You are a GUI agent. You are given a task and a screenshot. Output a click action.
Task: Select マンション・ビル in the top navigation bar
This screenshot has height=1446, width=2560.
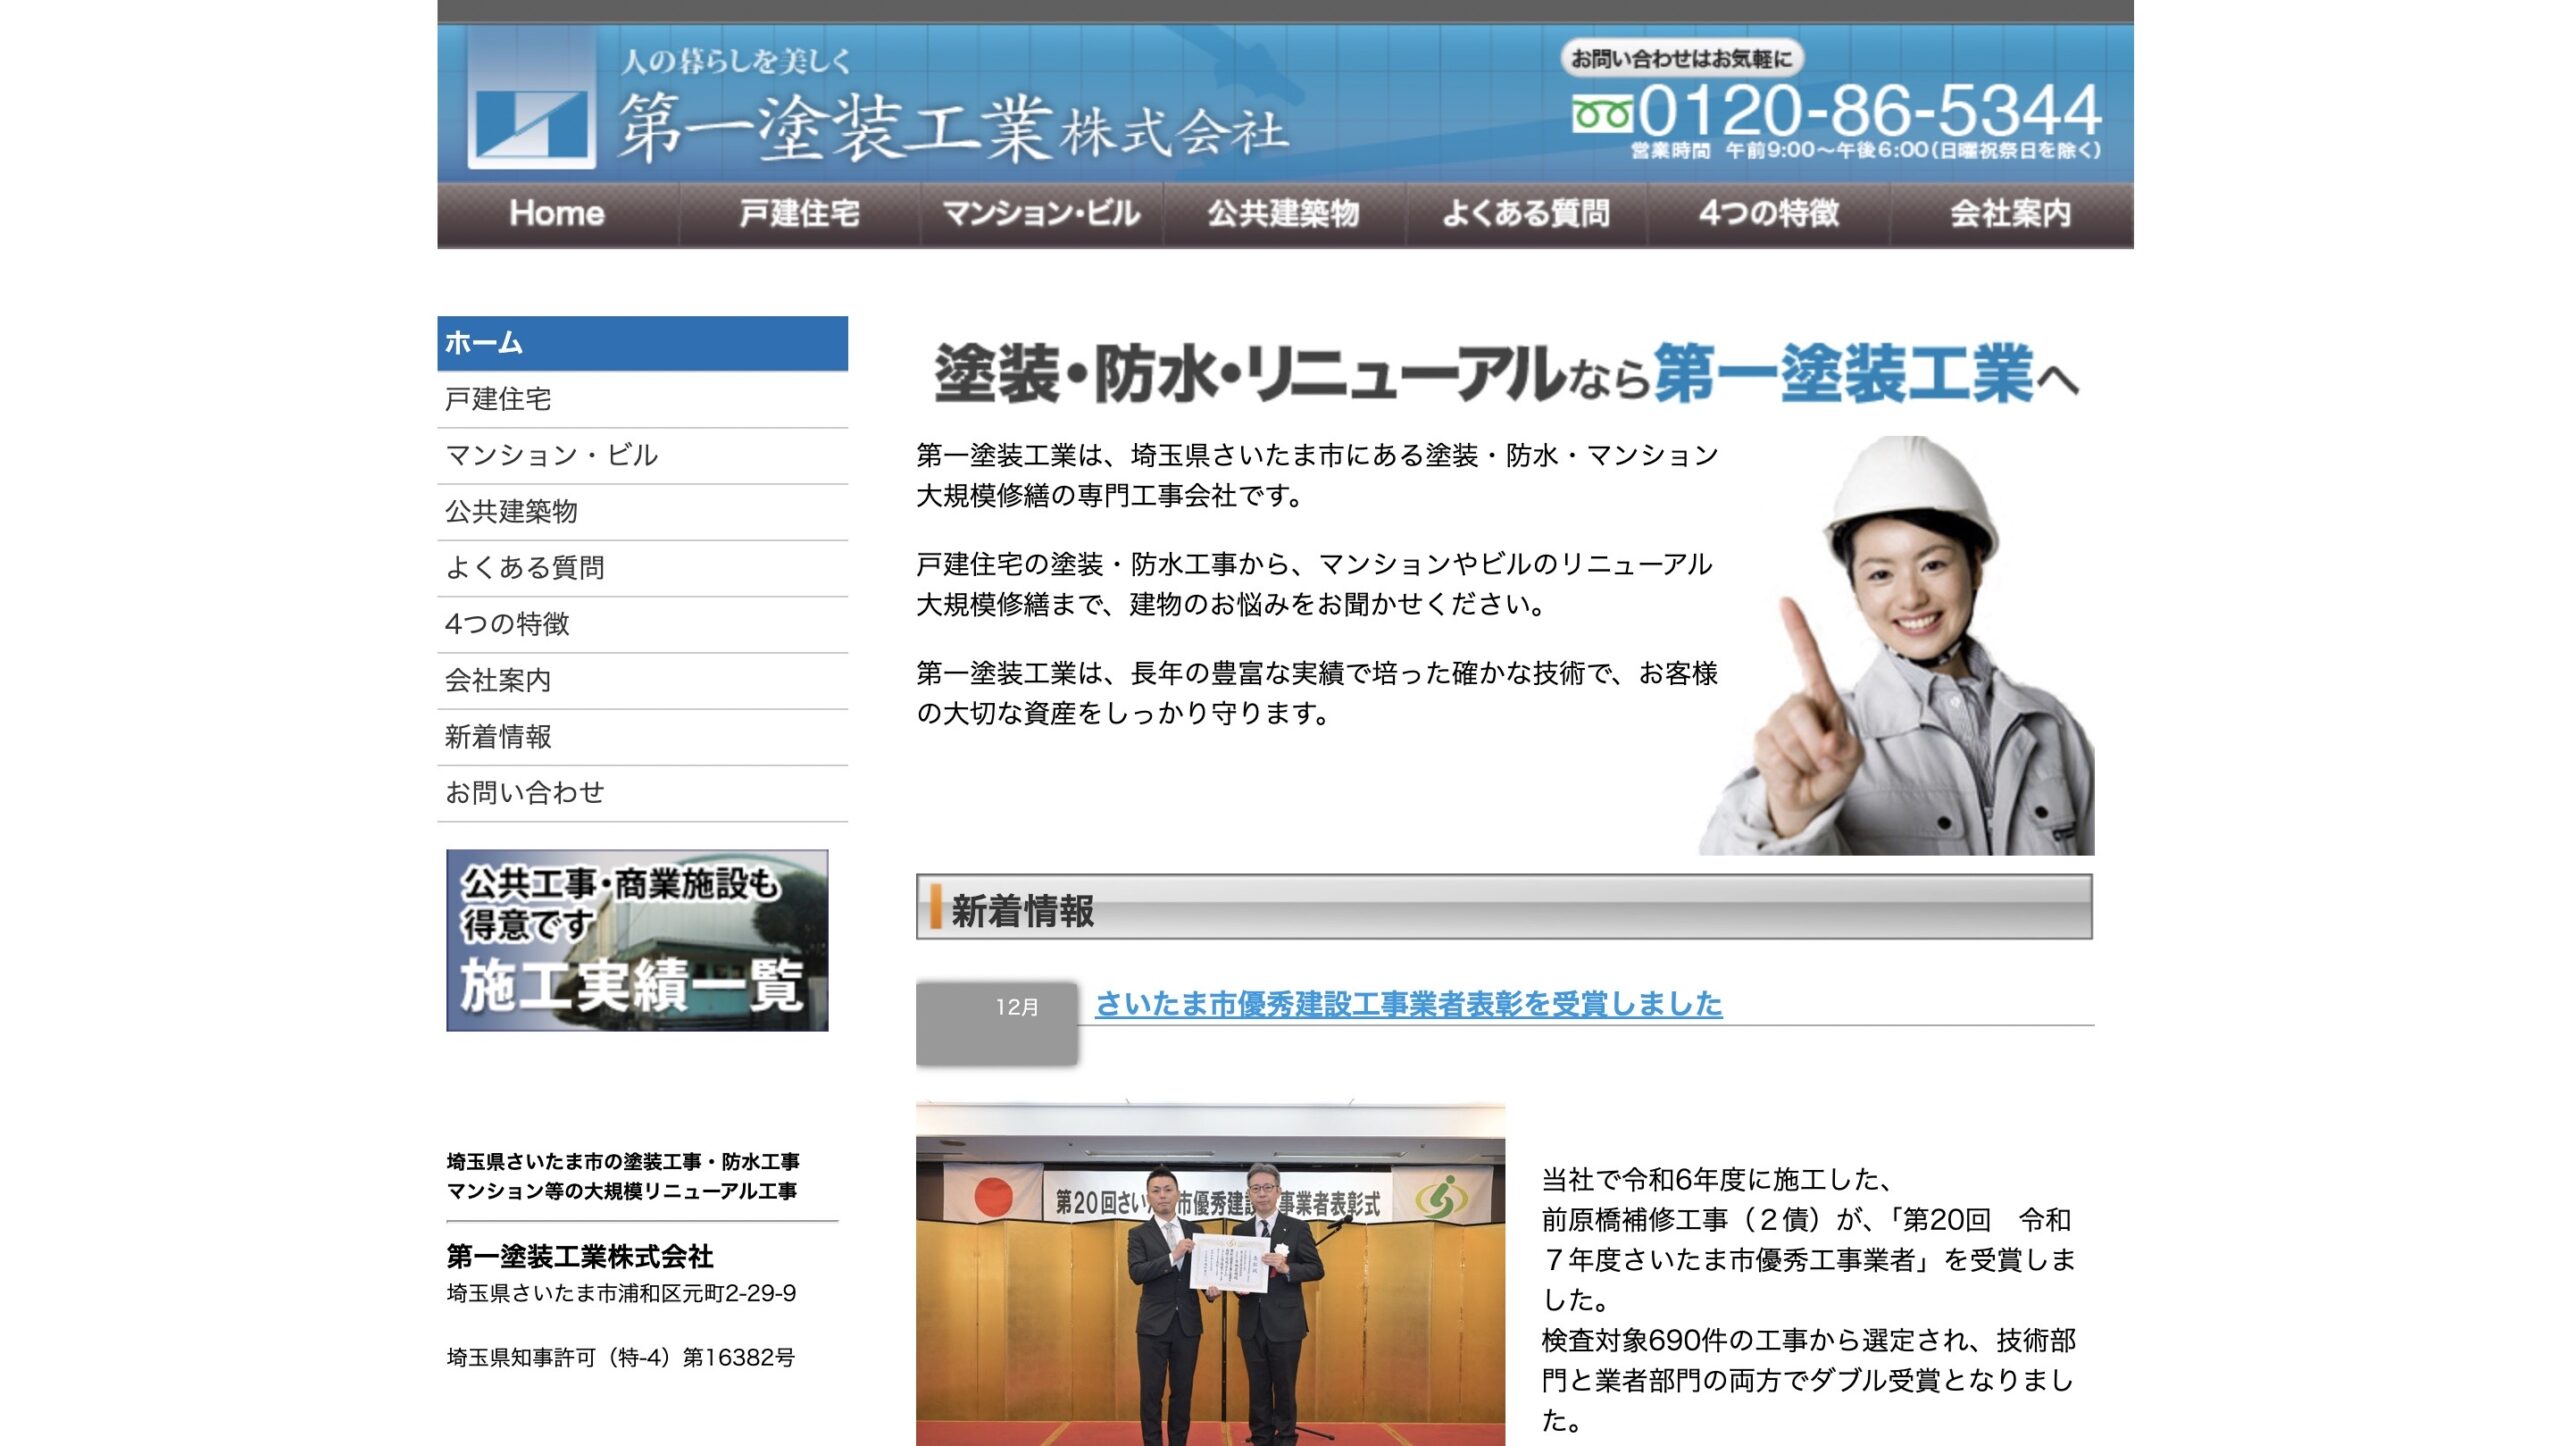(x=1041, y=213)
